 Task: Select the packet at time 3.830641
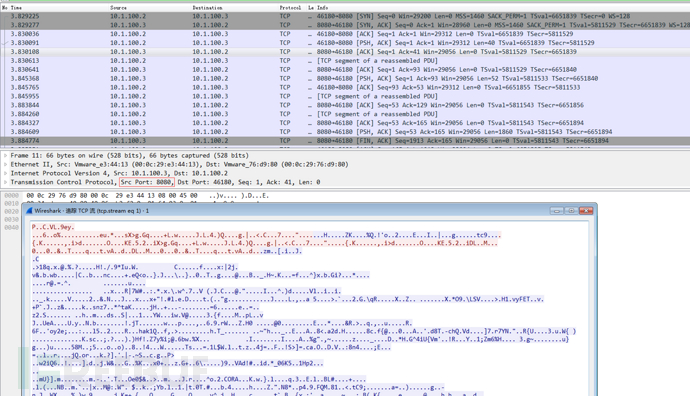click(345, 70)
